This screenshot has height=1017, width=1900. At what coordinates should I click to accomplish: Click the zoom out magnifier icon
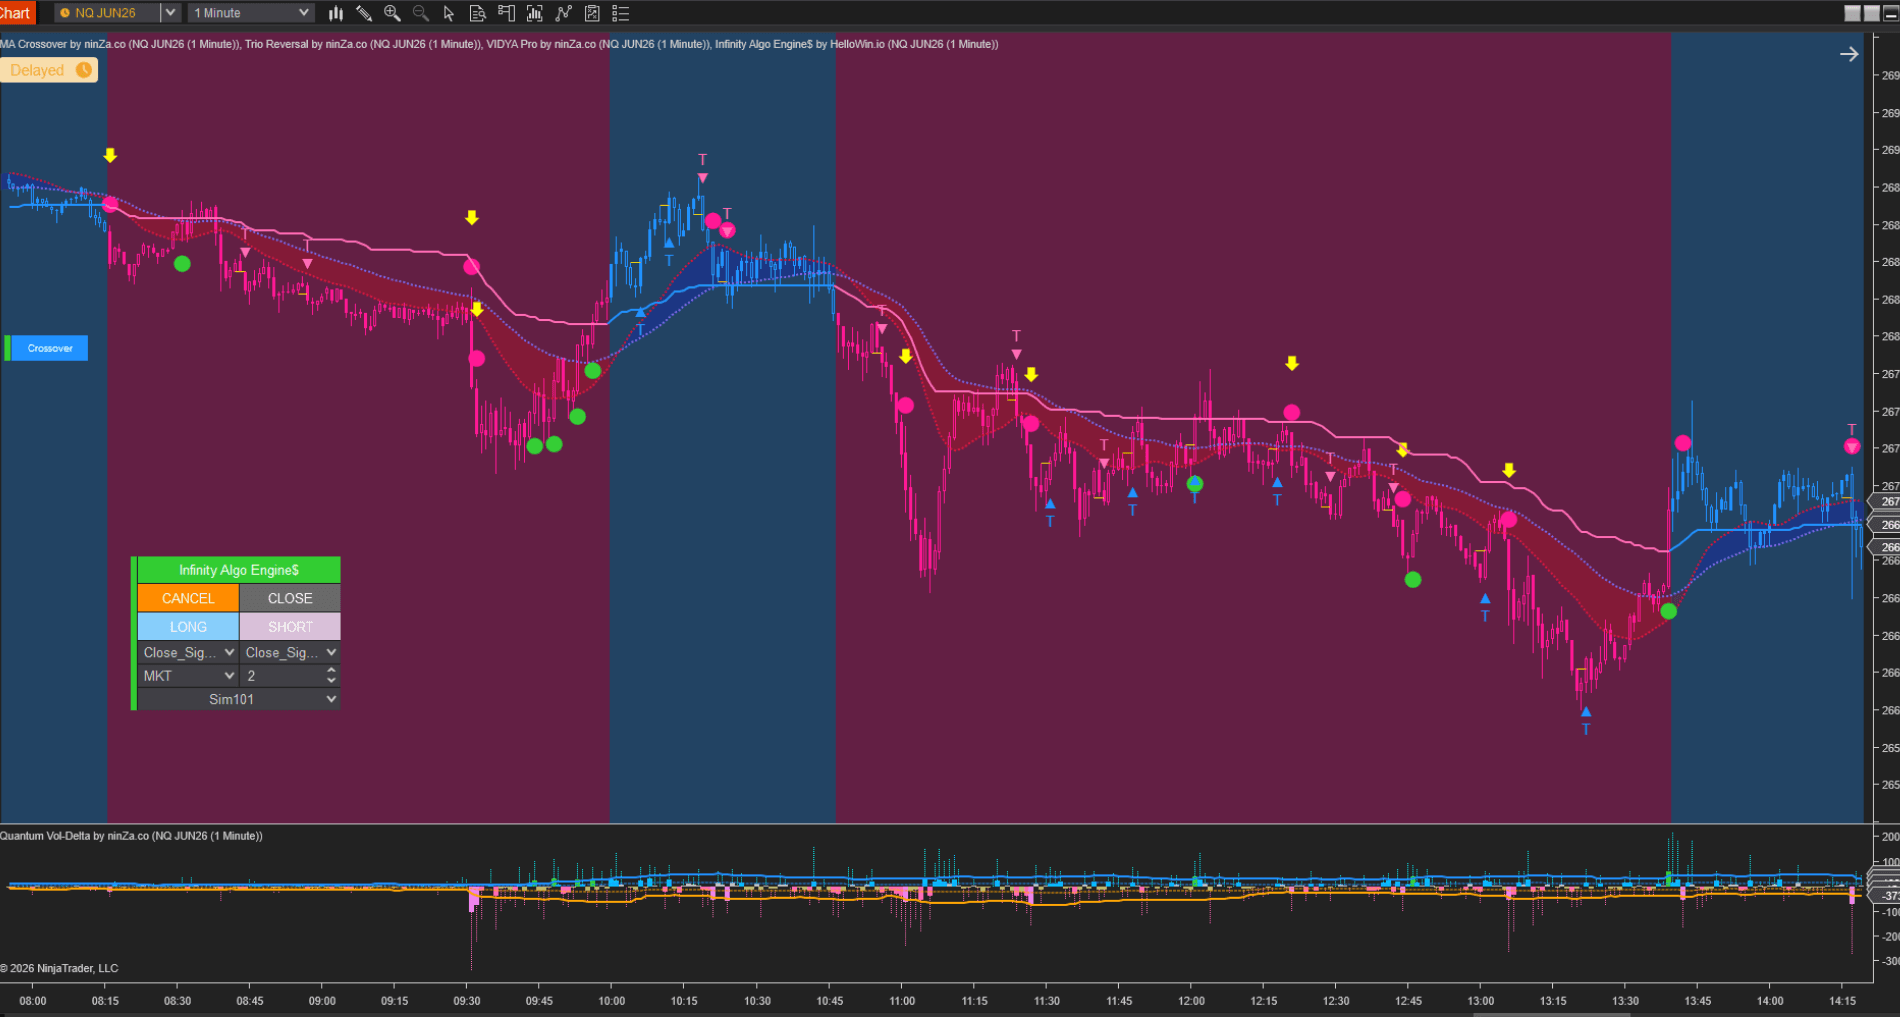[x=421, y=13]
